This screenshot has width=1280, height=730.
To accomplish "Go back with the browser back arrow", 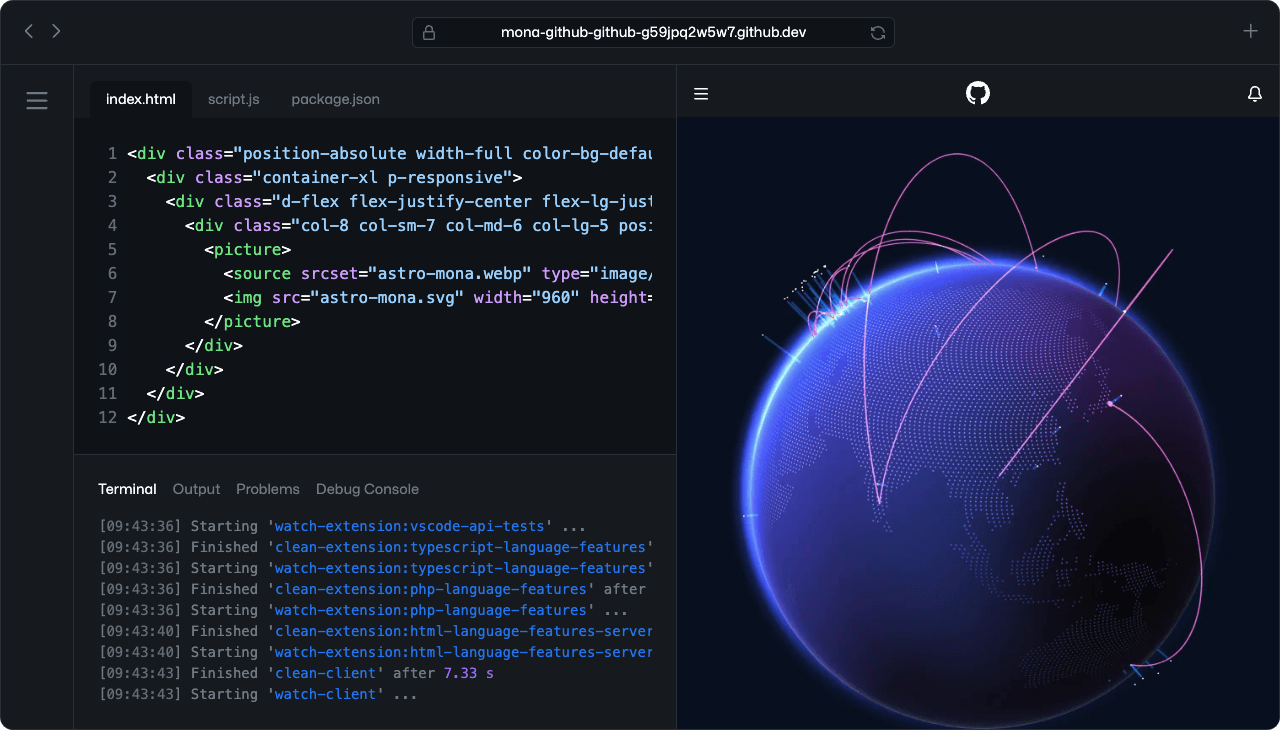I will pos(29,31).
